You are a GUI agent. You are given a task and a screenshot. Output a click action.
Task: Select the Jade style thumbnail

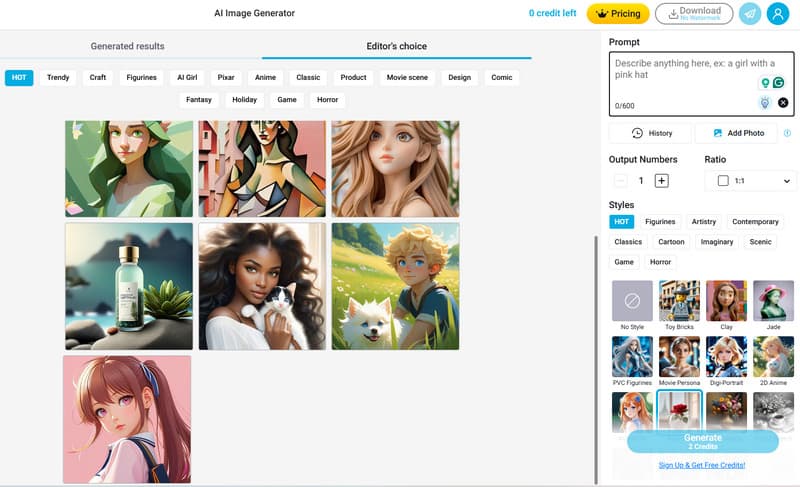(x=773, y=300)
